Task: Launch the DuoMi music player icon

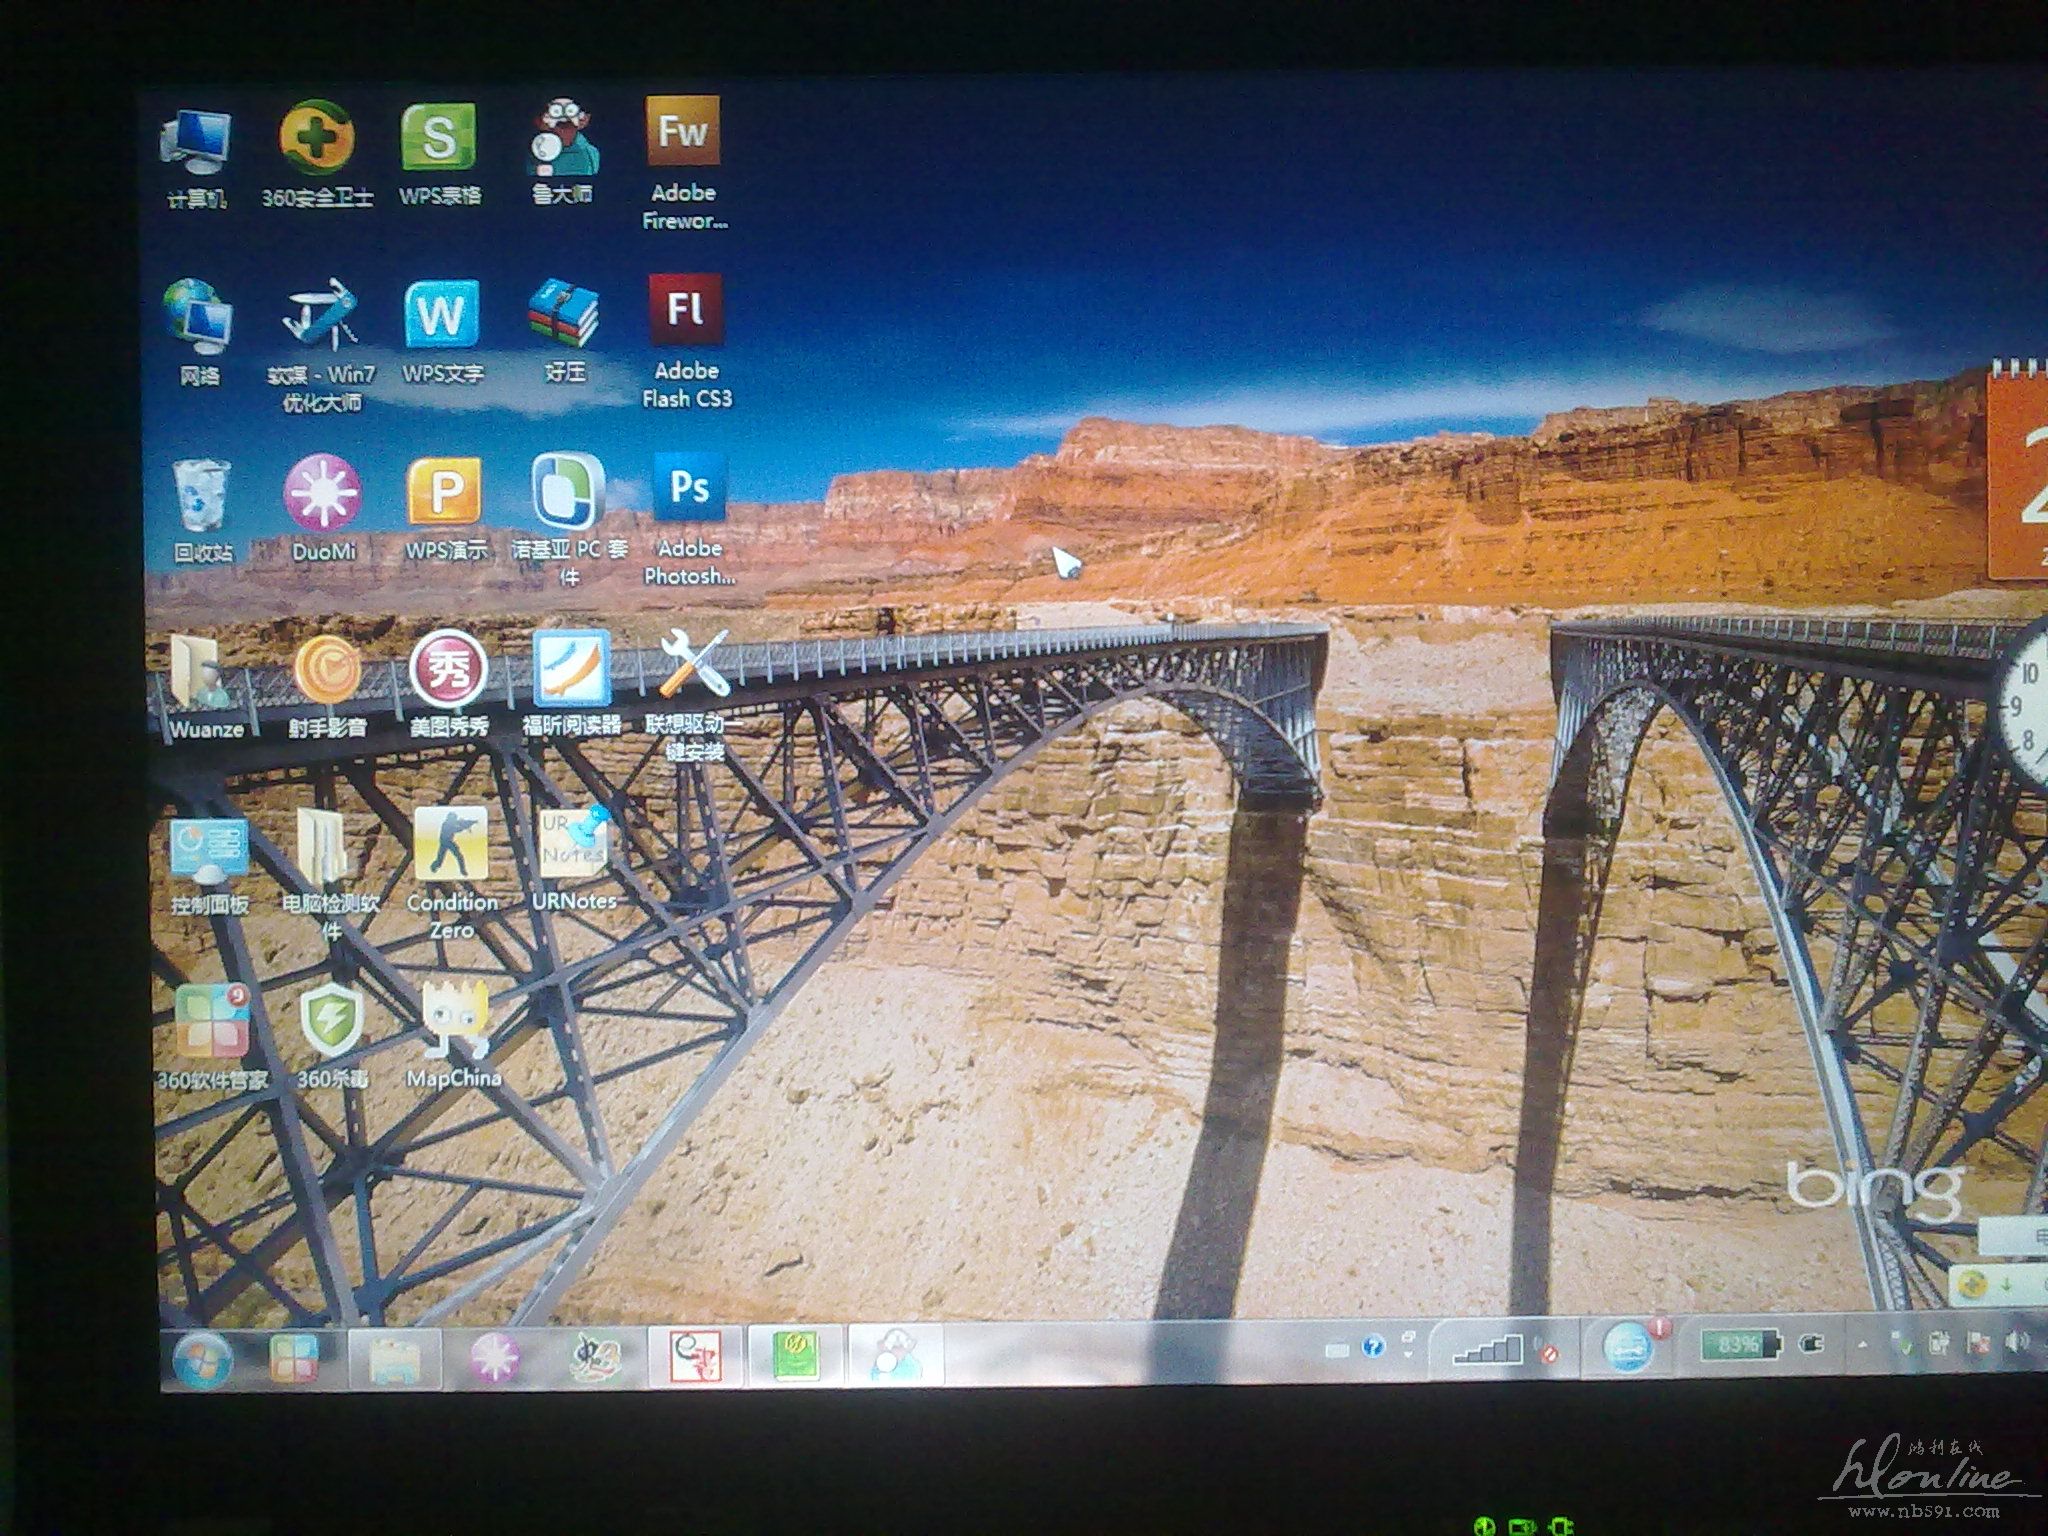Action: point(322,493)
